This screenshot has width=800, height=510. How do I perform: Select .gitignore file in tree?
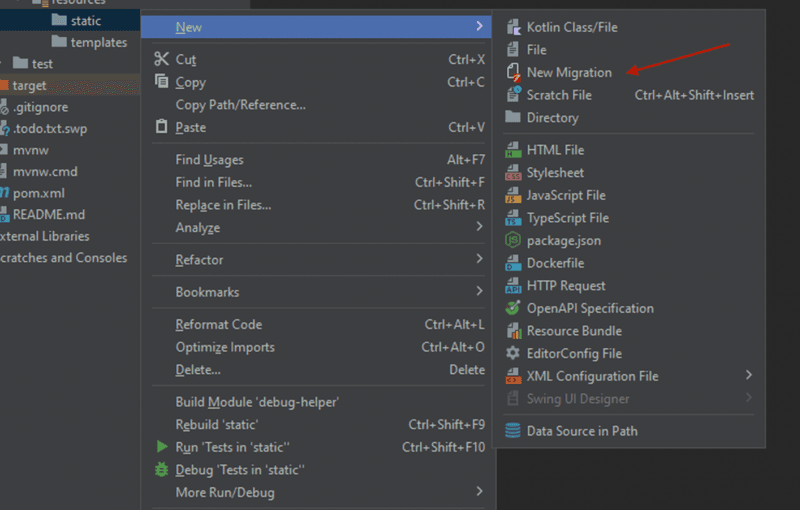[x=40, y=107]
